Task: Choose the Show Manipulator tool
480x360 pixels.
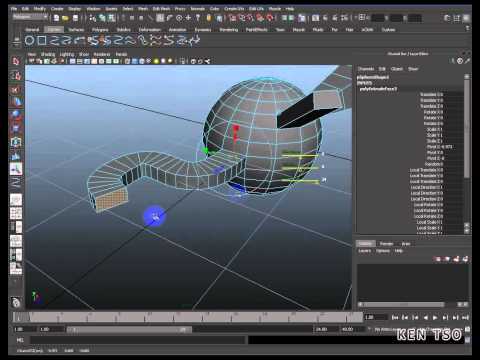Action: [x=16, y=169]
